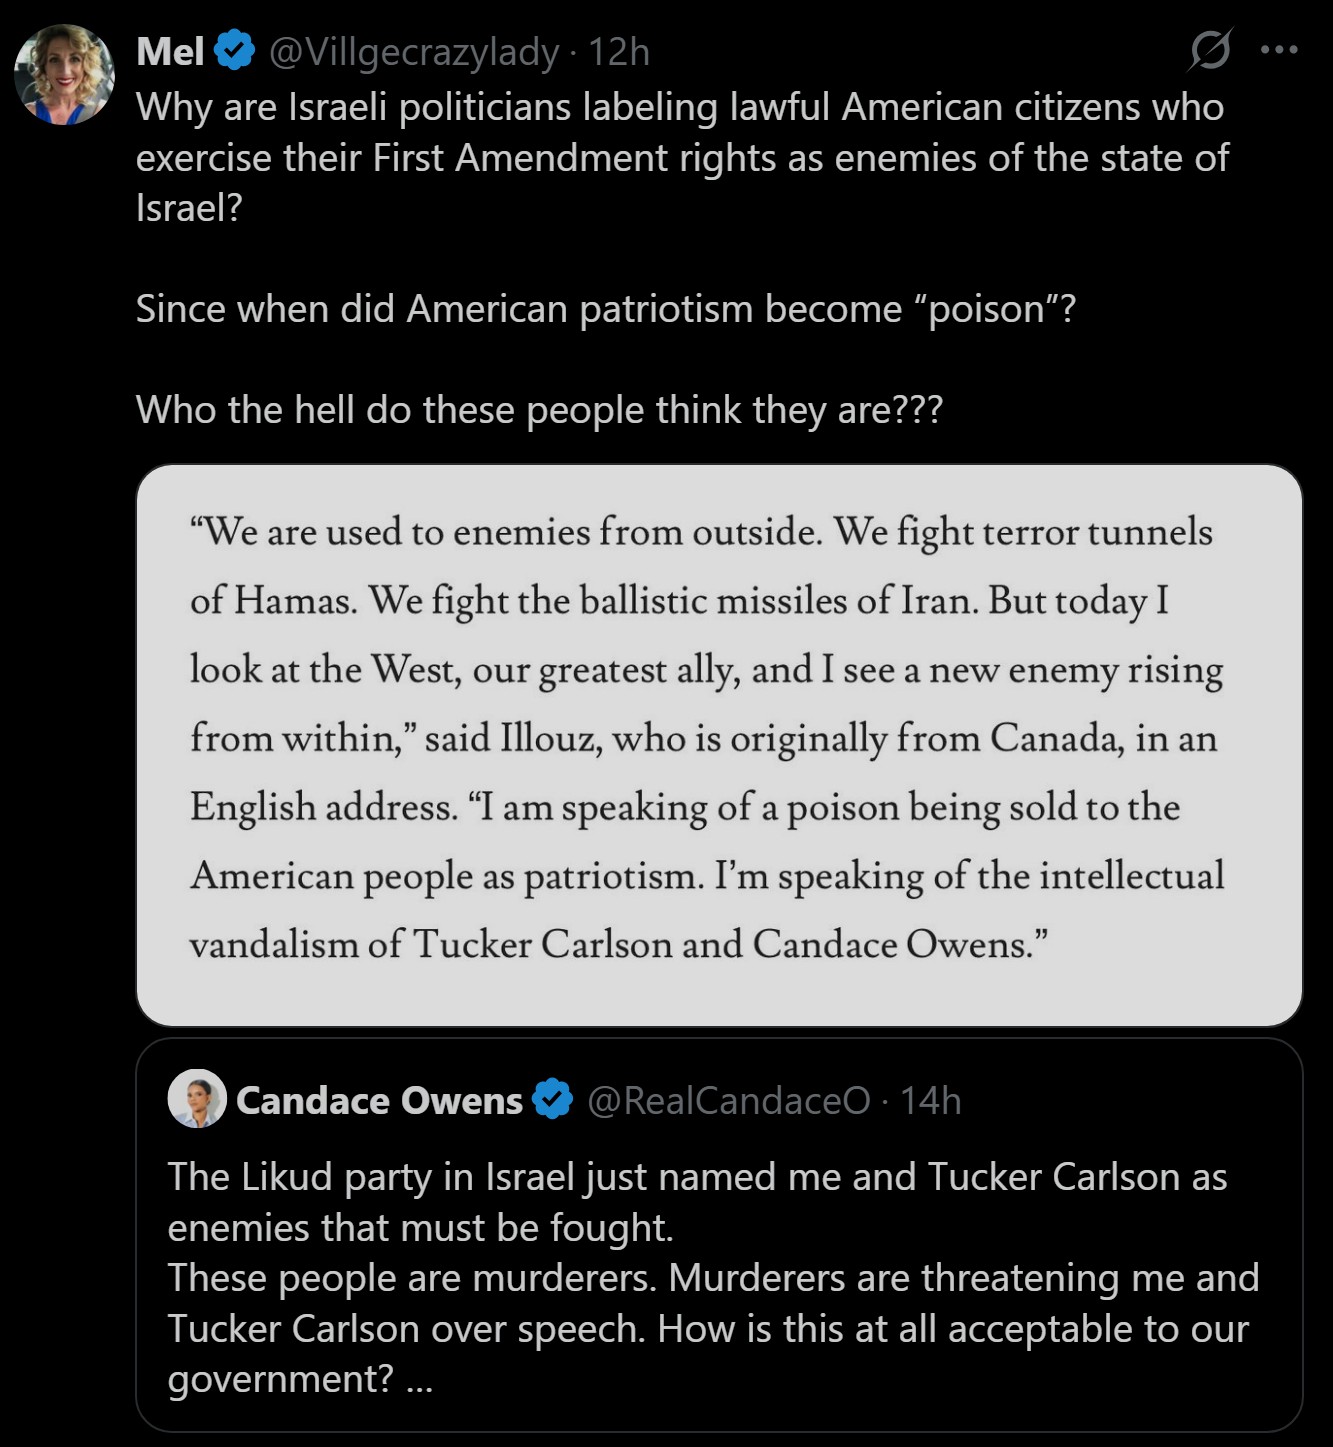Click Candace Owens' verified checkmark badge

point(552,1099)
